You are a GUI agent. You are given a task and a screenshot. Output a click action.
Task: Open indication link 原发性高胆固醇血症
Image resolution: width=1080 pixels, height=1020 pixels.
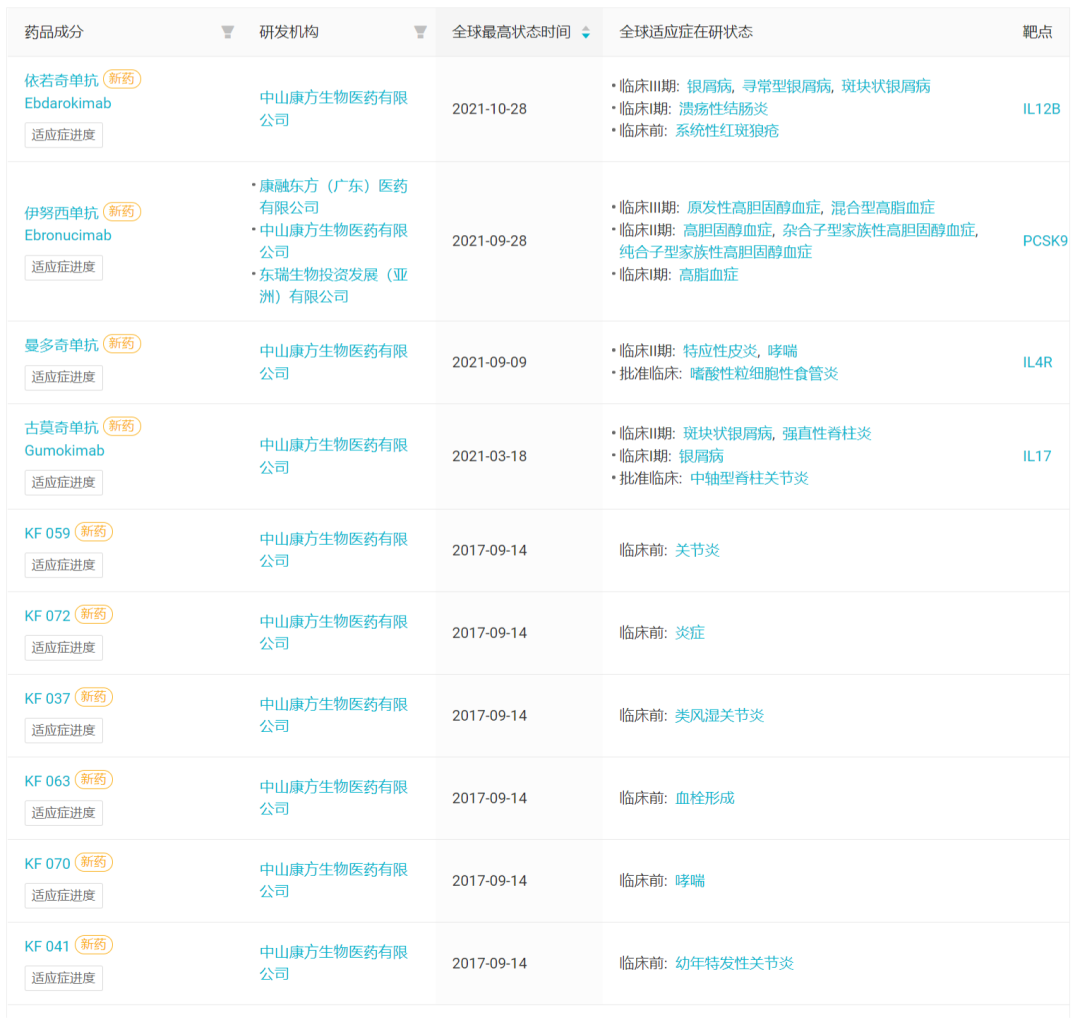pyautogui.click(x=754, y=207)
